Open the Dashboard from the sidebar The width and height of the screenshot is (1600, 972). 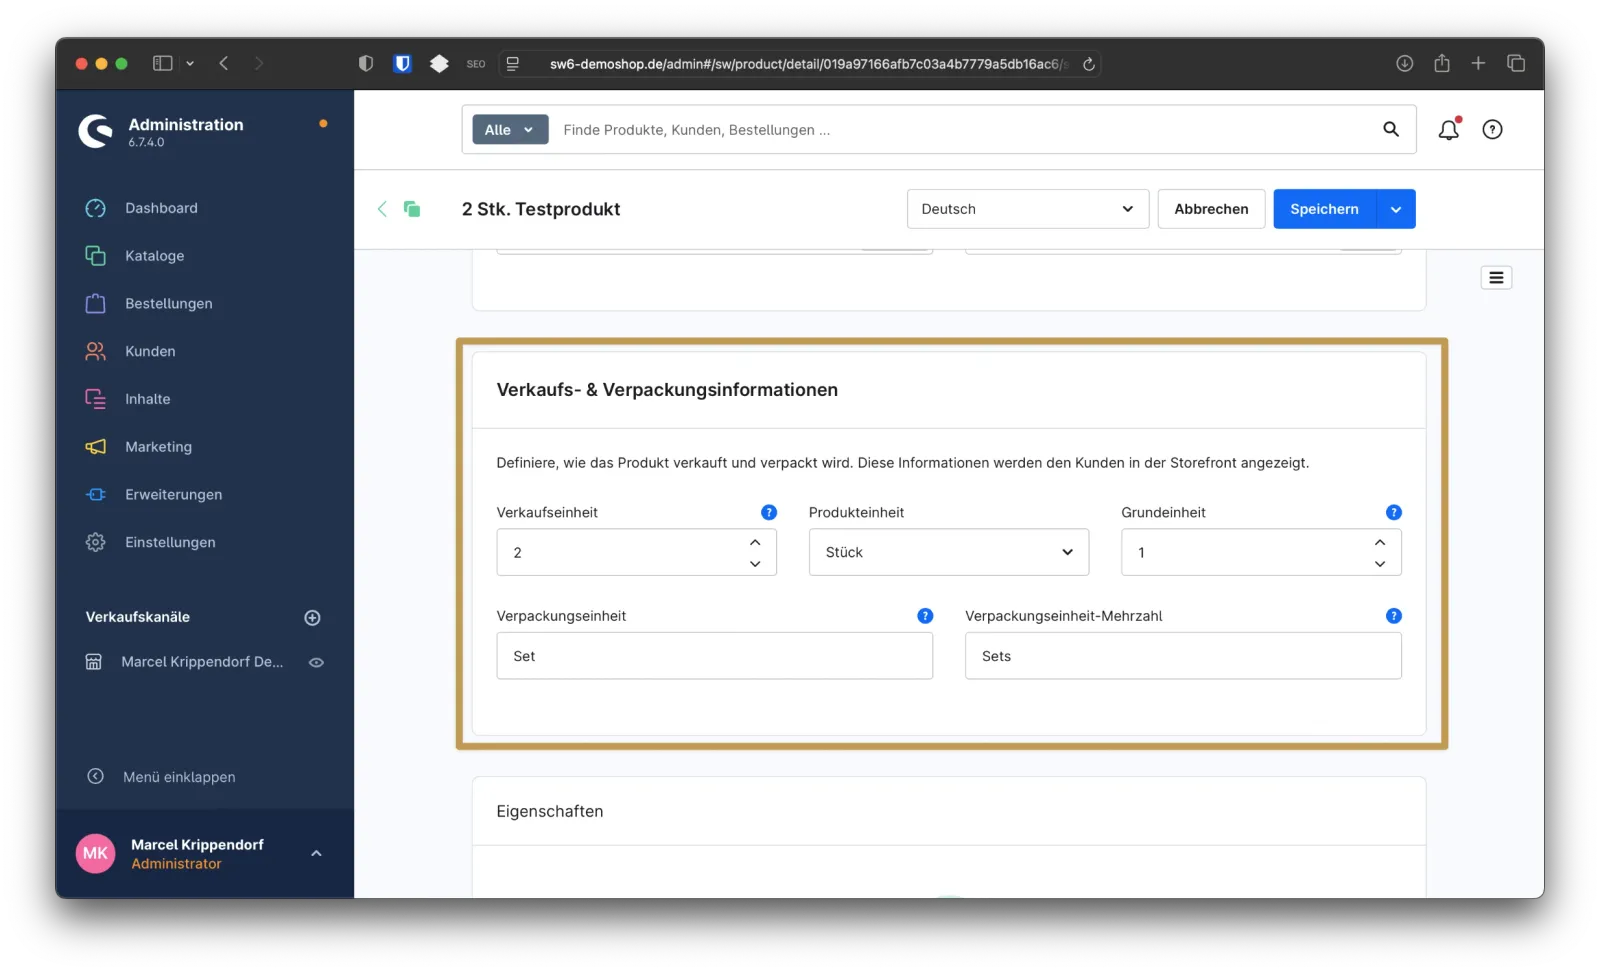point(160,208)
